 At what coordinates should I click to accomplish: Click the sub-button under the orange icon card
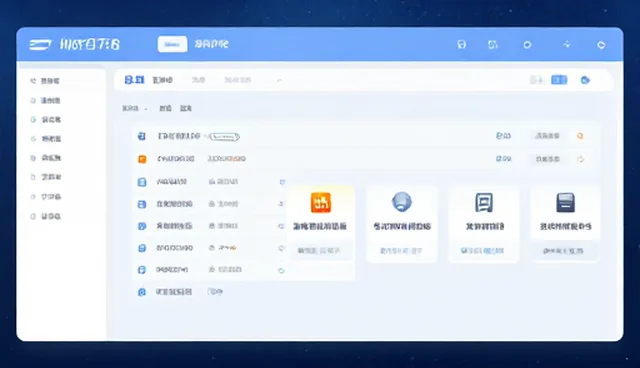319,251
